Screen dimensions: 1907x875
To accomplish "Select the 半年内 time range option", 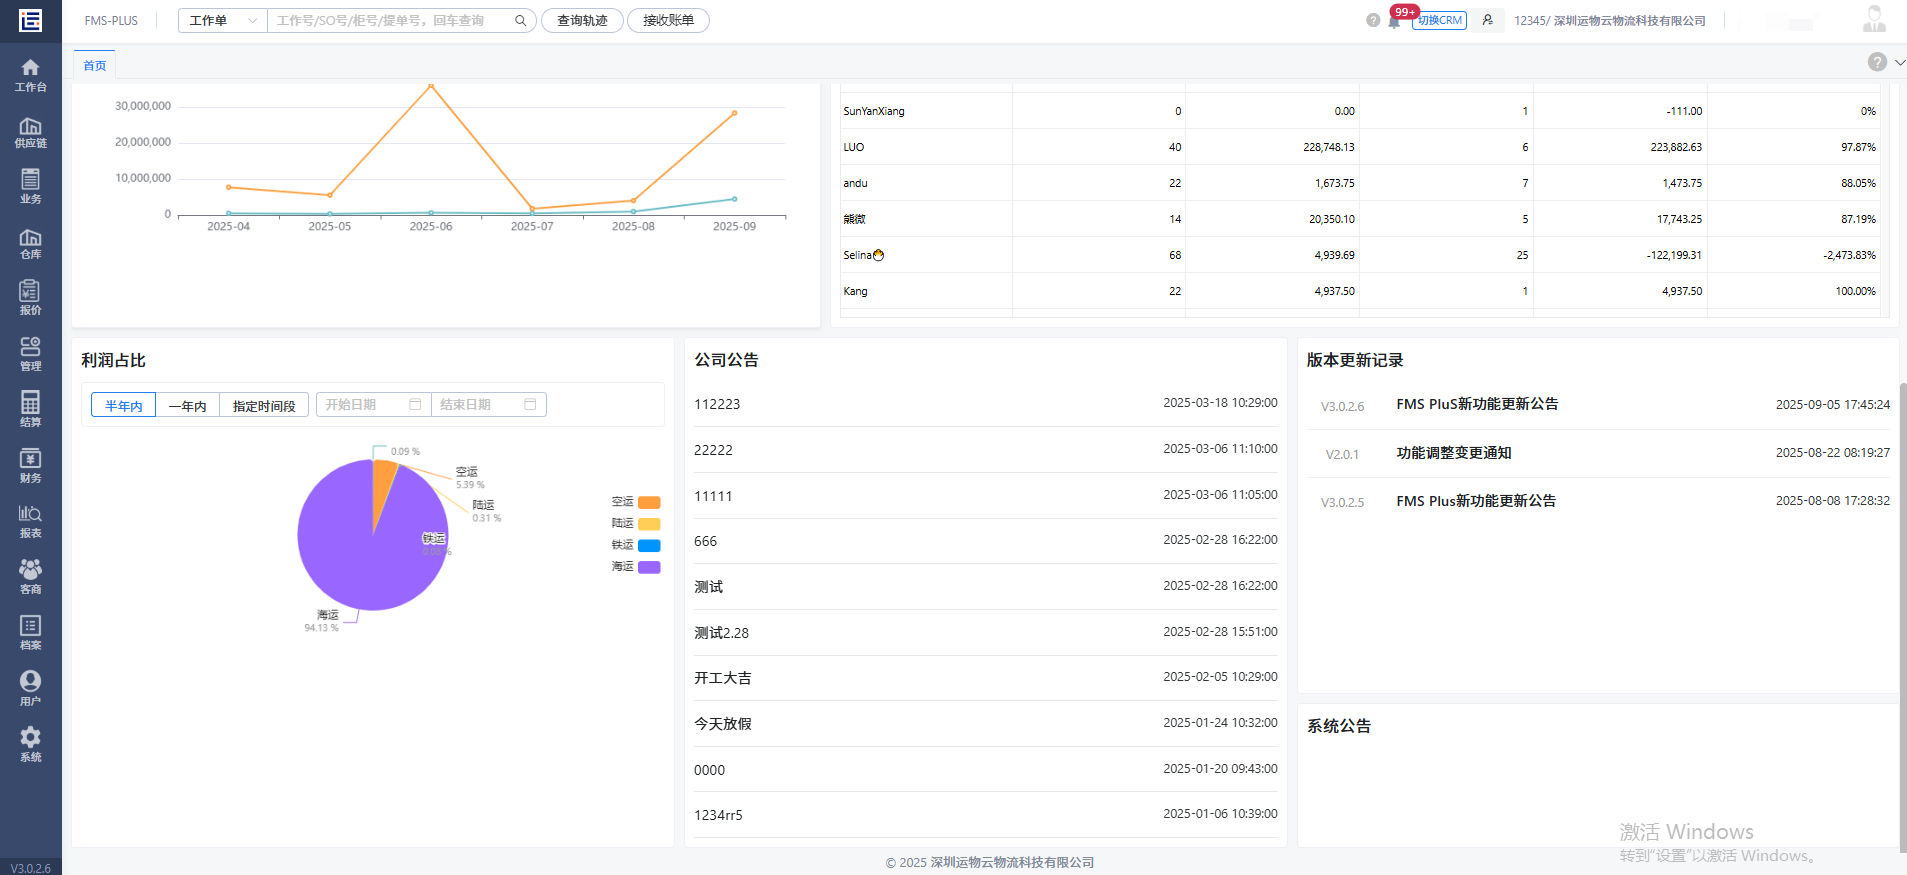I will [x=124, y=406].
